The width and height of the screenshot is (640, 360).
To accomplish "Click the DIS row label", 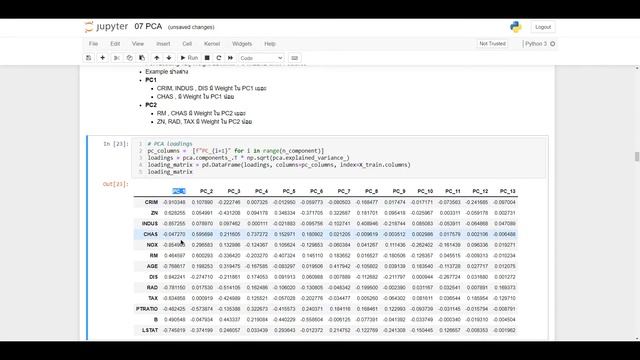I will [x=153, y=277].
